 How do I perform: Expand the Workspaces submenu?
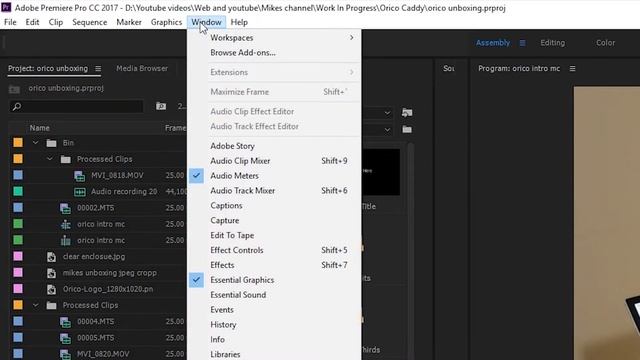click(274, 38)
